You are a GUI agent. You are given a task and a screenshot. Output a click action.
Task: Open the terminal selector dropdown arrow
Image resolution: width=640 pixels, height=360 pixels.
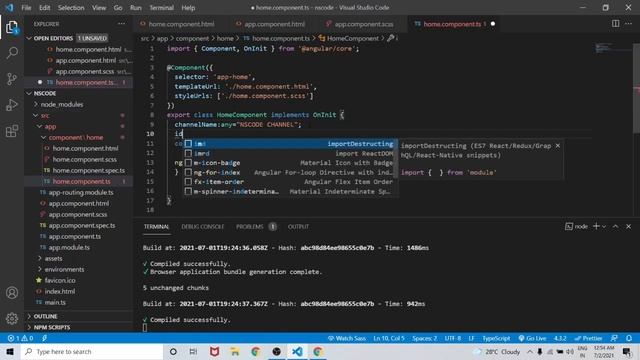604,227
